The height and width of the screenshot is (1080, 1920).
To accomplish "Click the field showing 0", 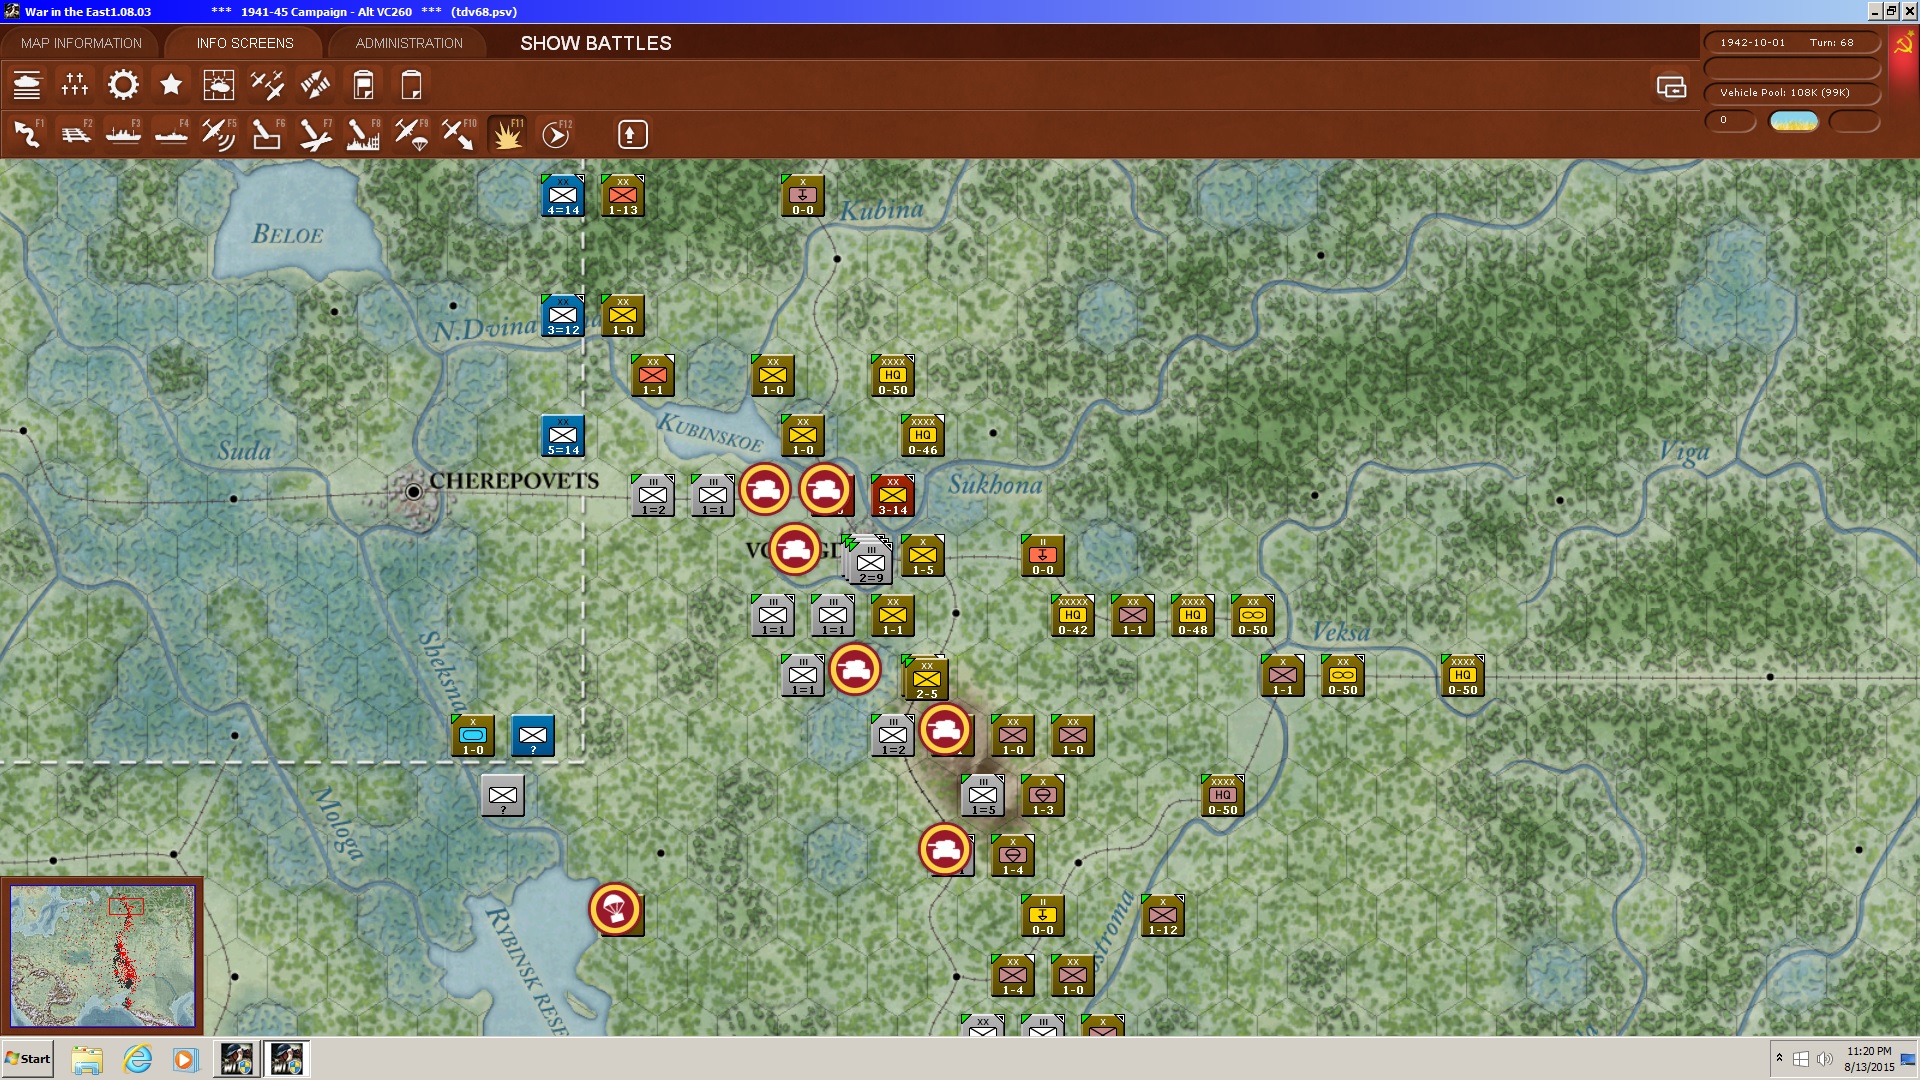I will [x=1730, y=121].
